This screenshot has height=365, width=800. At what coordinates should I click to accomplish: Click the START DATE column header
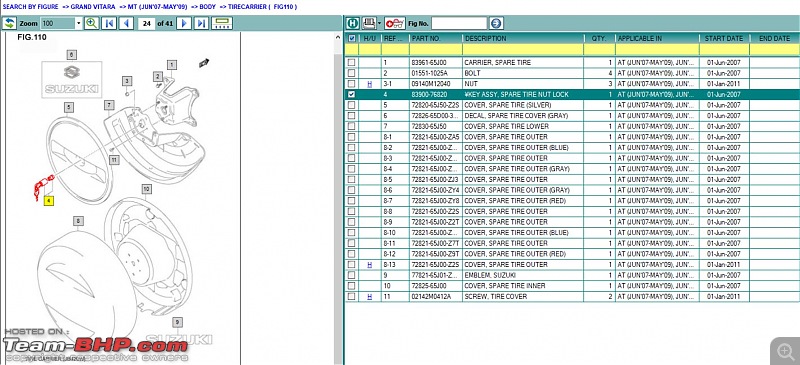point(724,38)
